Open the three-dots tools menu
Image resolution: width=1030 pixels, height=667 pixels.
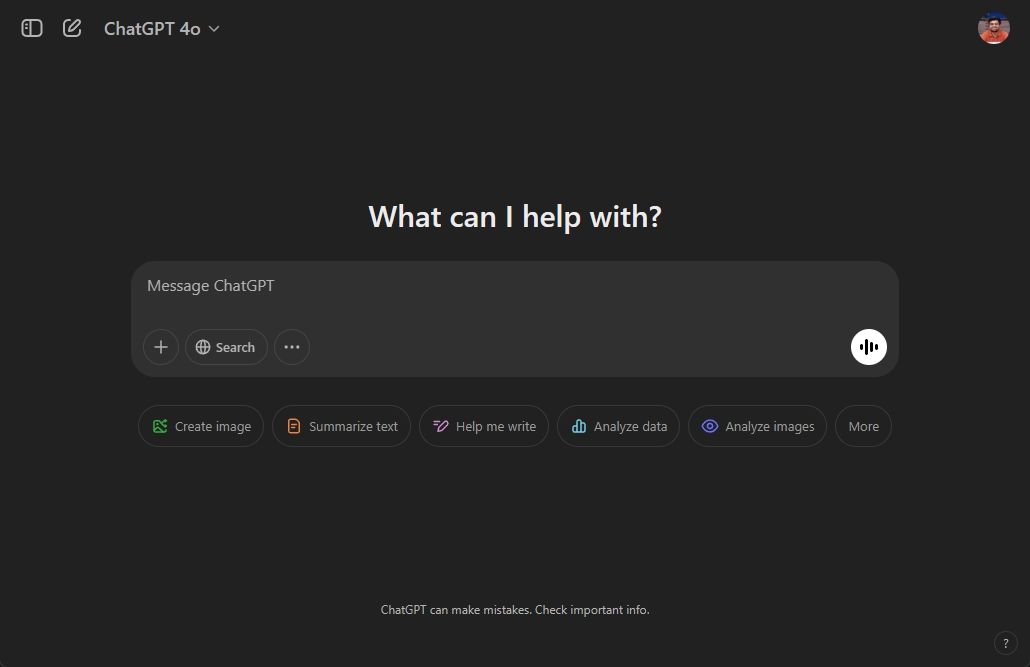pos(292,347)
